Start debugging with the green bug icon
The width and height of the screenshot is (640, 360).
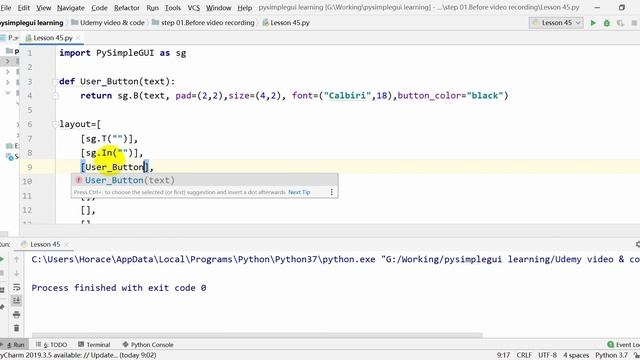(x=607, y=23)
